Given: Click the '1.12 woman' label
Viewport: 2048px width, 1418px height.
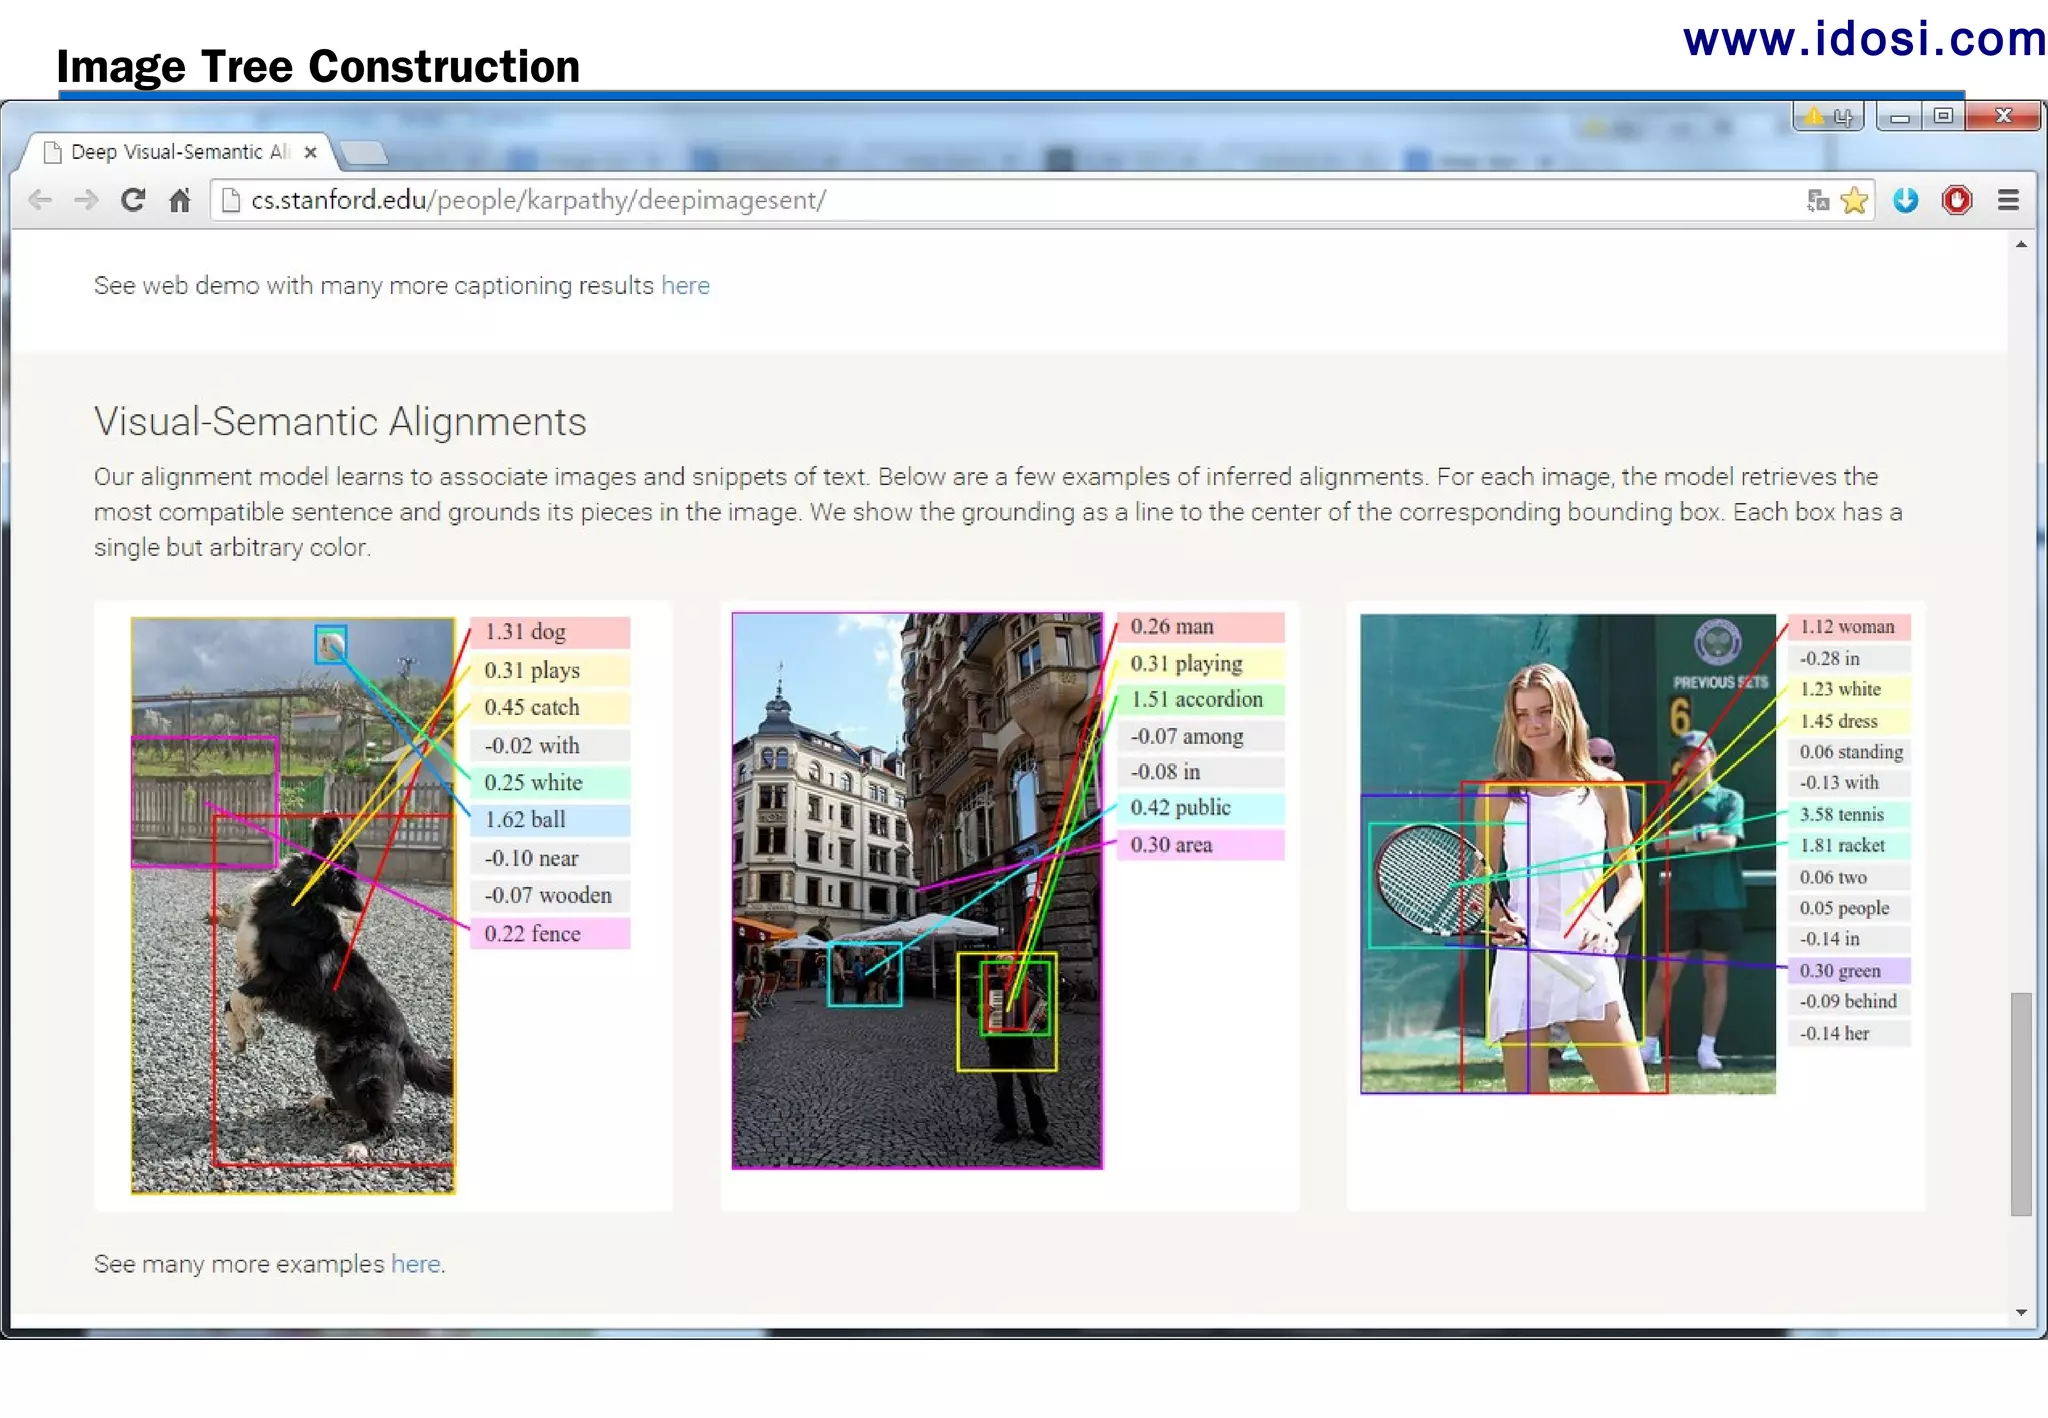Looking at the screenshot, I should coord(1849,627).
